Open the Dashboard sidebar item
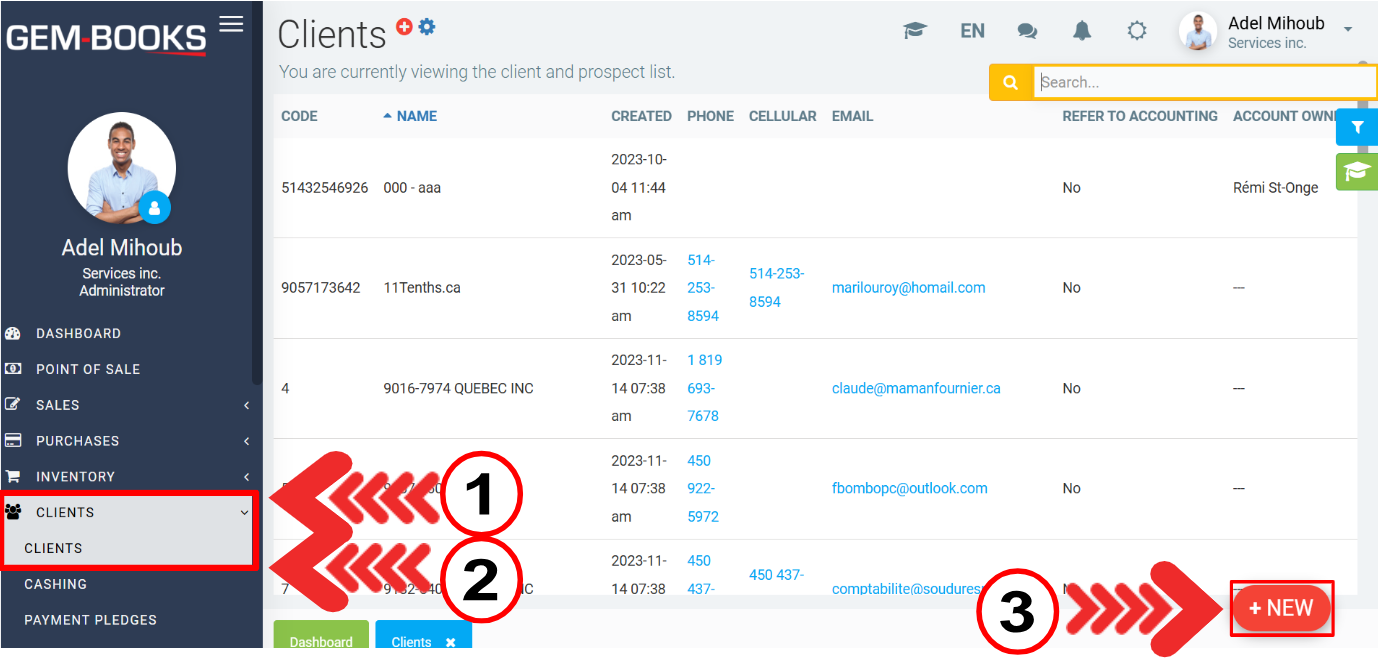 (x=78, y=333)
